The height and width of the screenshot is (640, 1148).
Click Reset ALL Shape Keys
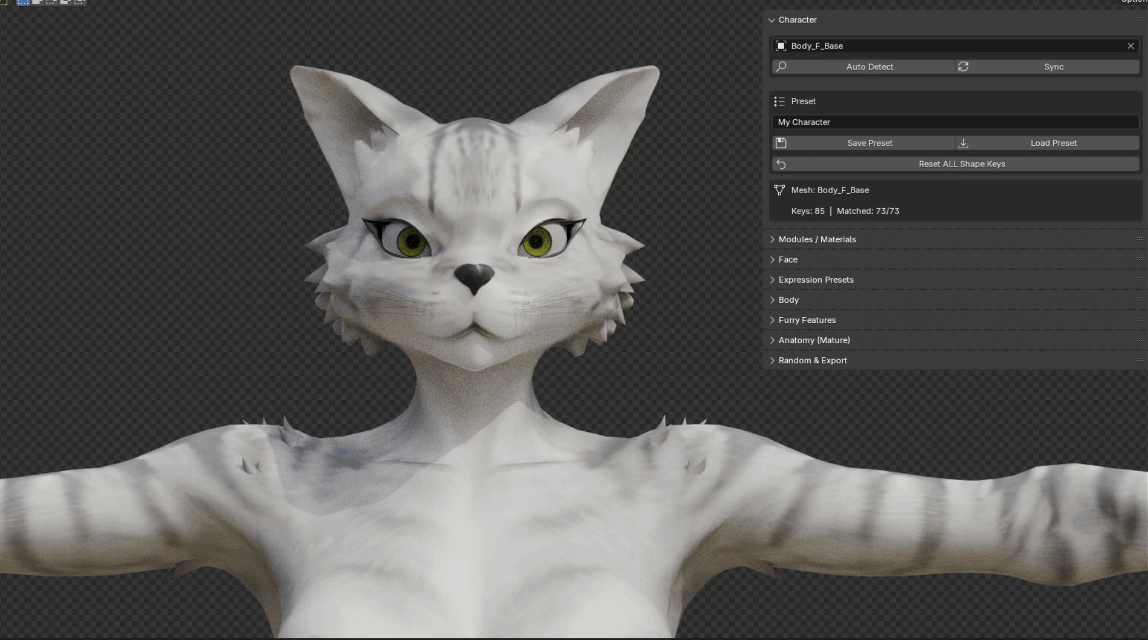[955, 164]
